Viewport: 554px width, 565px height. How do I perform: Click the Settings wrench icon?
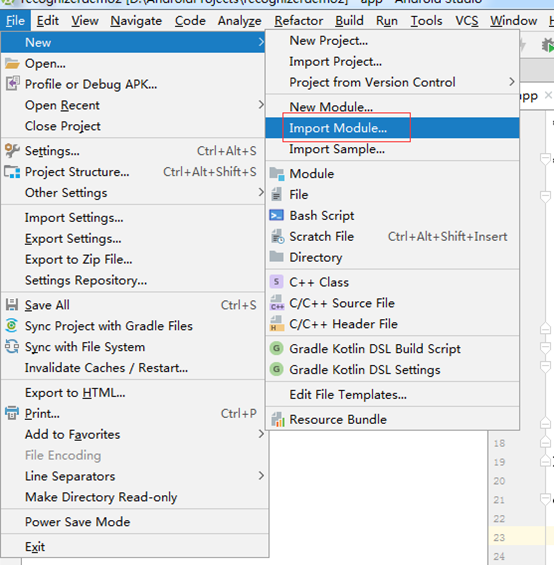pos(12,151)
